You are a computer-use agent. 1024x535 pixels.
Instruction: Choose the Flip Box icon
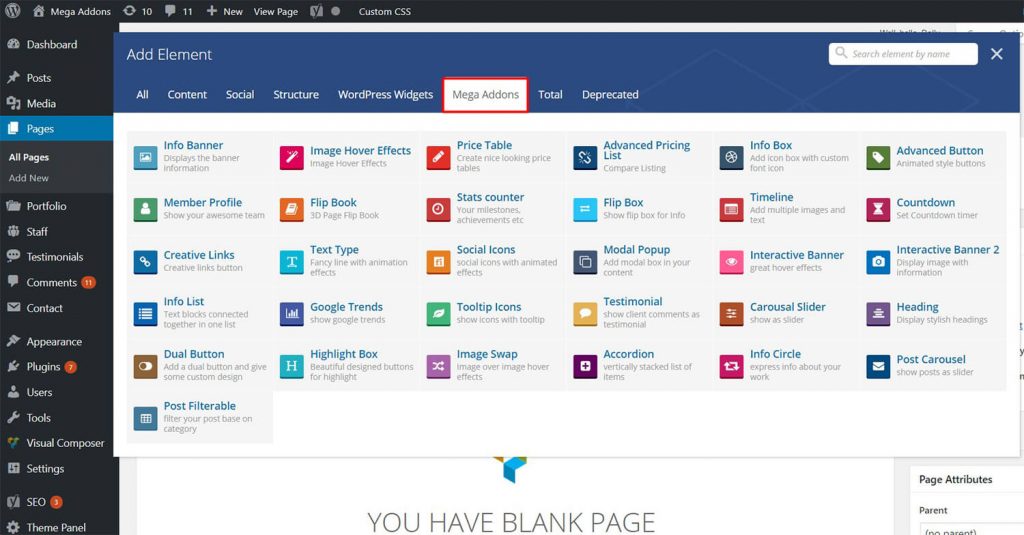[x=585, y=210]
